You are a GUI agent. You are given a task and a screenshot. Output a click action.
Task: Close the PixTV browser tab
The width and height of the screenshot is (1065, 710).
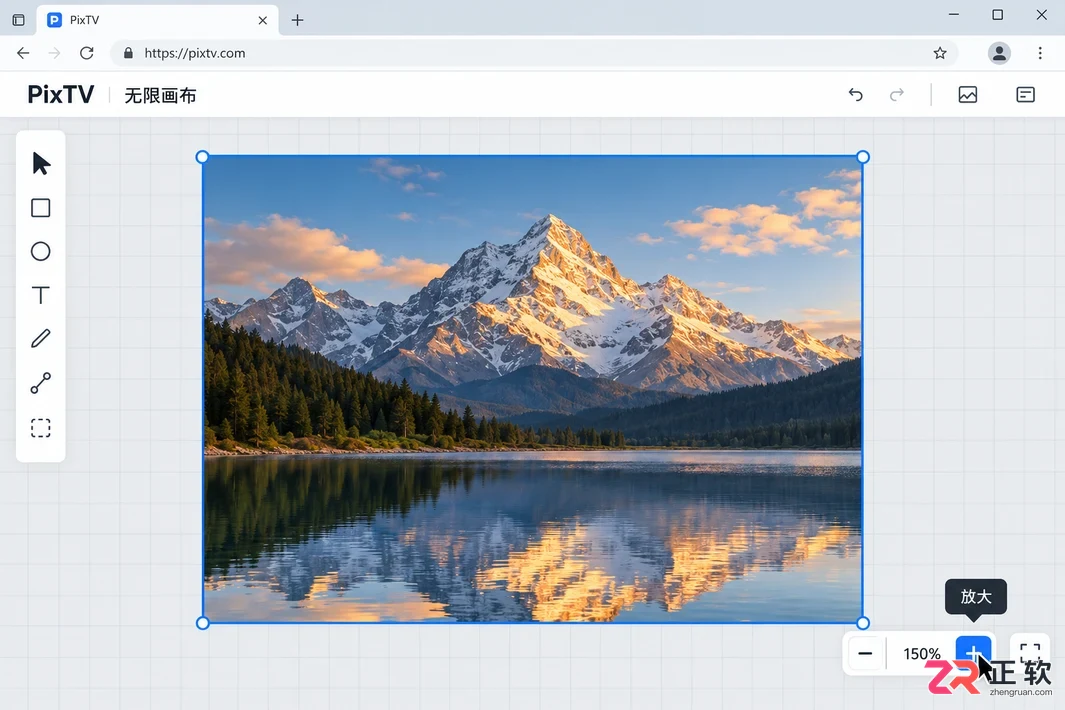click(263, 20)
